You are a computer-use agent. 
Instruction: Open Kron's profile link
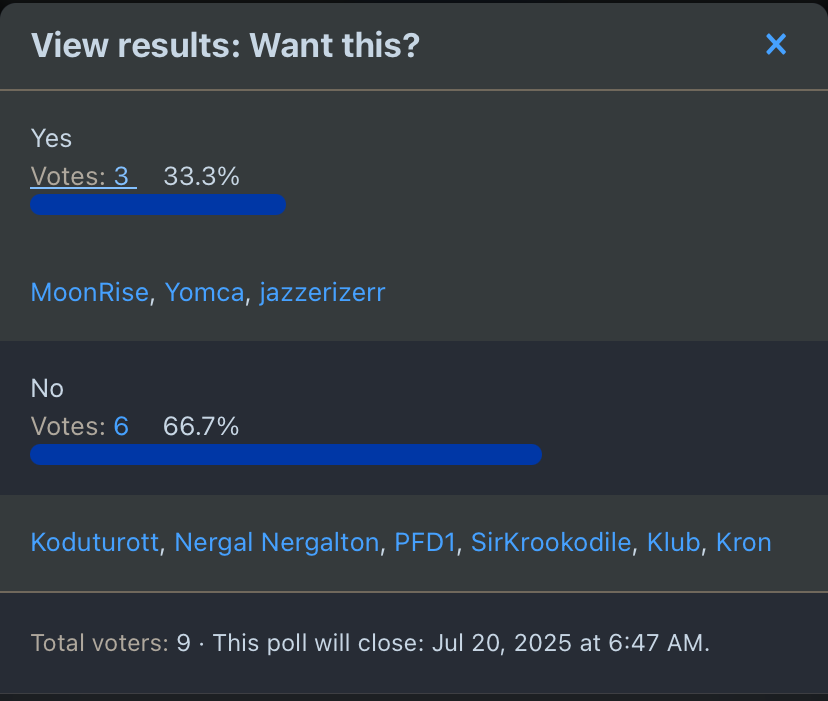[x=743, y=543]
